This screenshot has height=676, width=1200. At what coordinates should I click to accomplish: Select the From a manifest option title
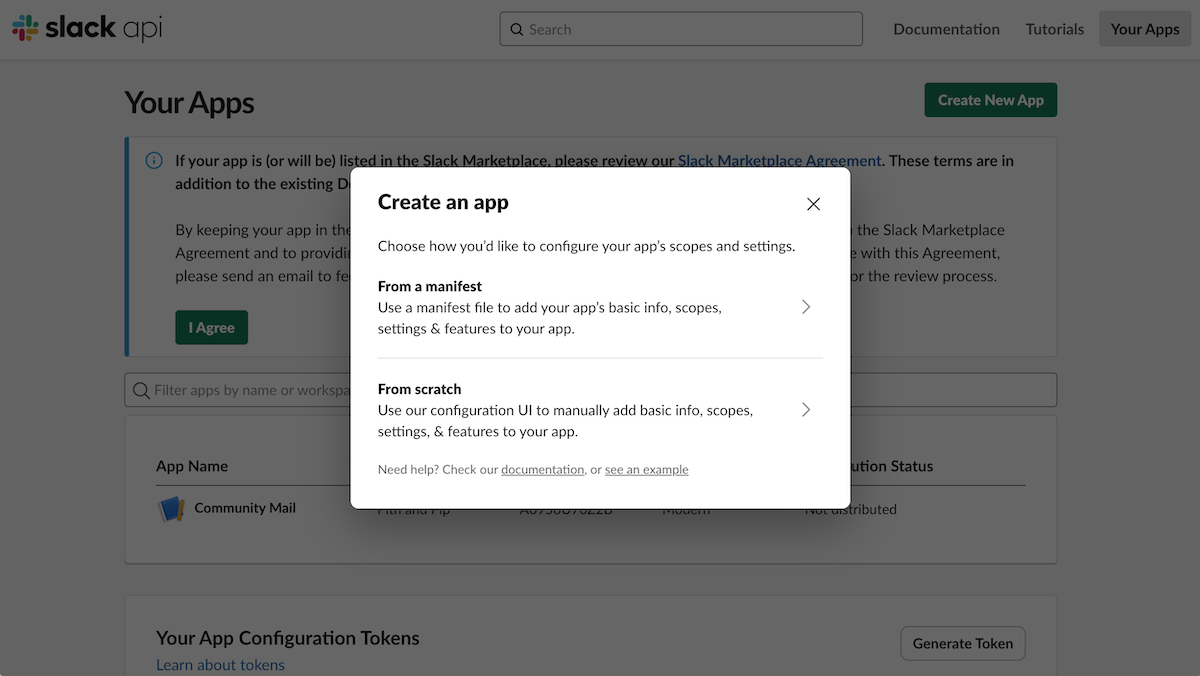429,286
